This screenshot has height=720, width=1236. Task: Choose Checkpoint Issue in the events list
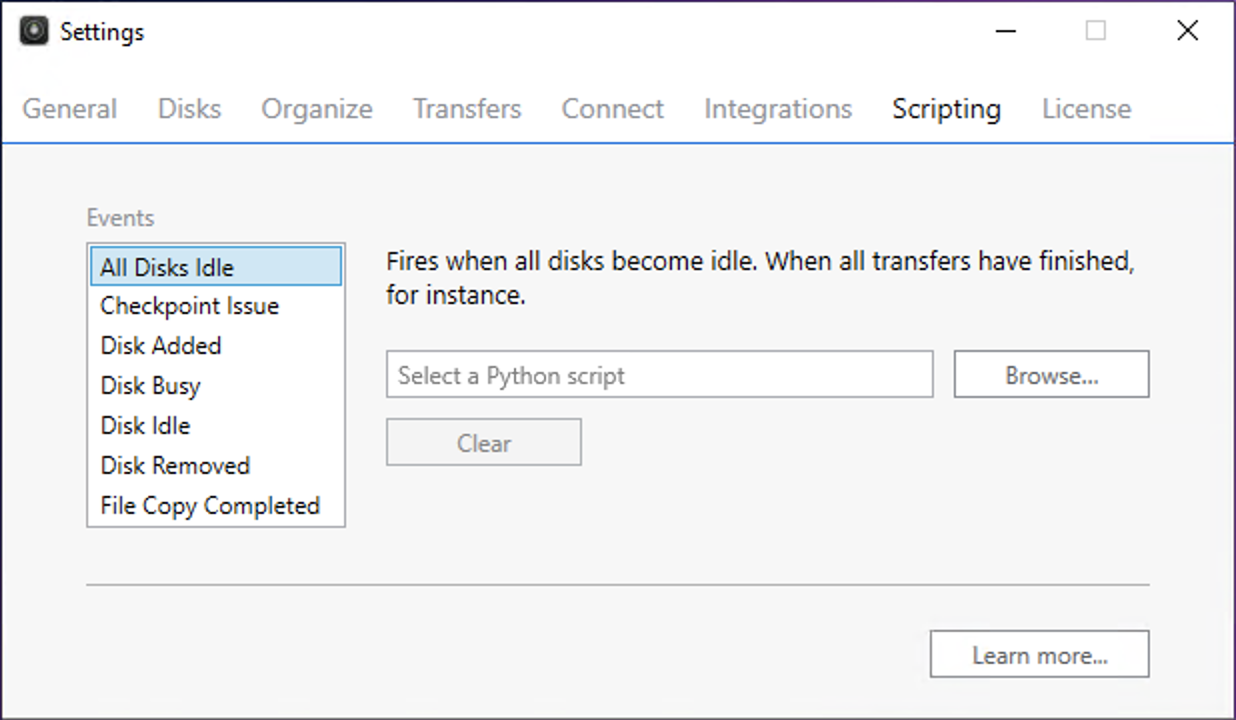tap(190, 306)
